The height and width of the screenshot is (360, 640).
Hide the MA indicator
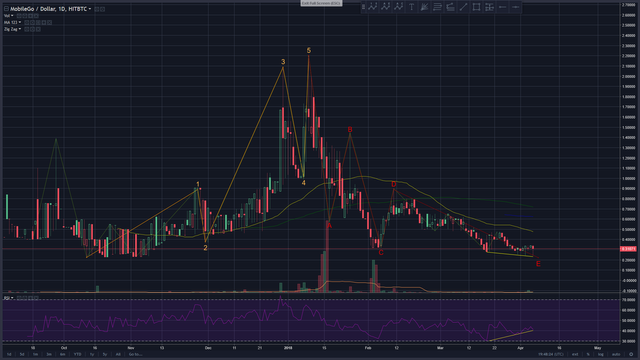click(x=27, y=22)
